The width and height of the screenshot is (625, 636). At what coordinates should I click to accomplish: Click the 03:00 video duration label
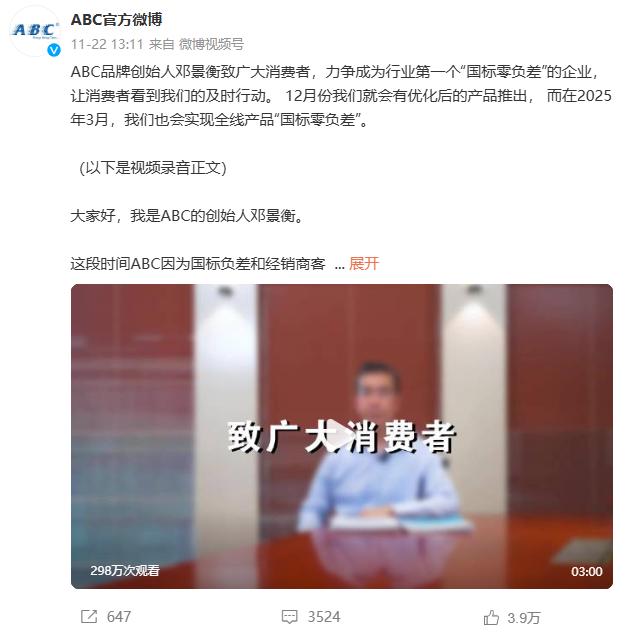tap(586, 572)
